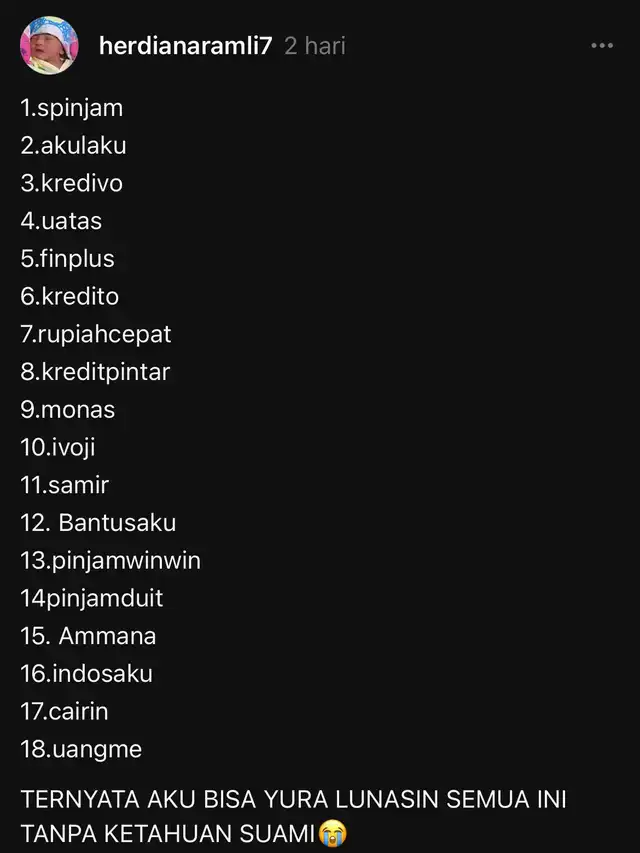Image resolution: width=640 pixels, height=853 pixels.
Task: Click the "8.kreditpintar" line
Action: point(95,372)
